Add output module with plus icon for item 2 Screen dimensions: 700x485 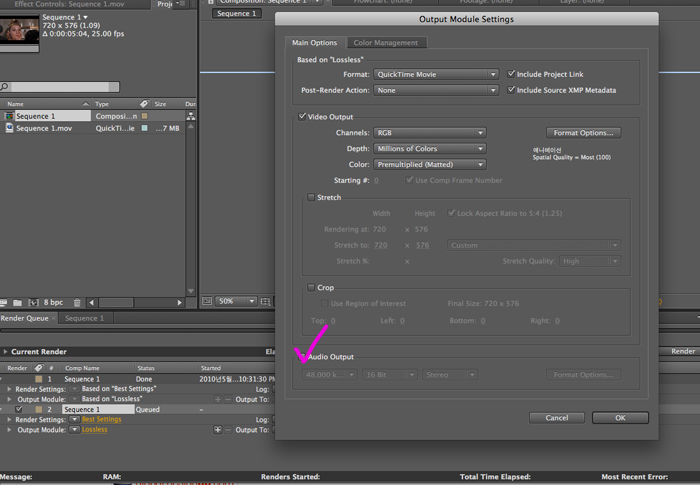[217, 430]
